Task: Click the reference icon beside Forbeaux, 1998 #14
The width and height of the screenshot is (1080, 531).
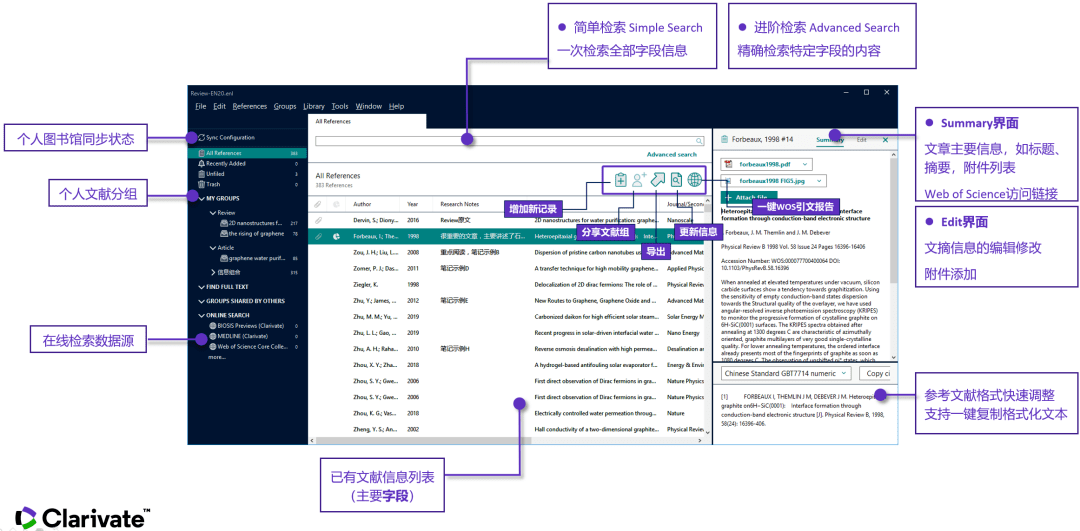Action: pos(725,140)
